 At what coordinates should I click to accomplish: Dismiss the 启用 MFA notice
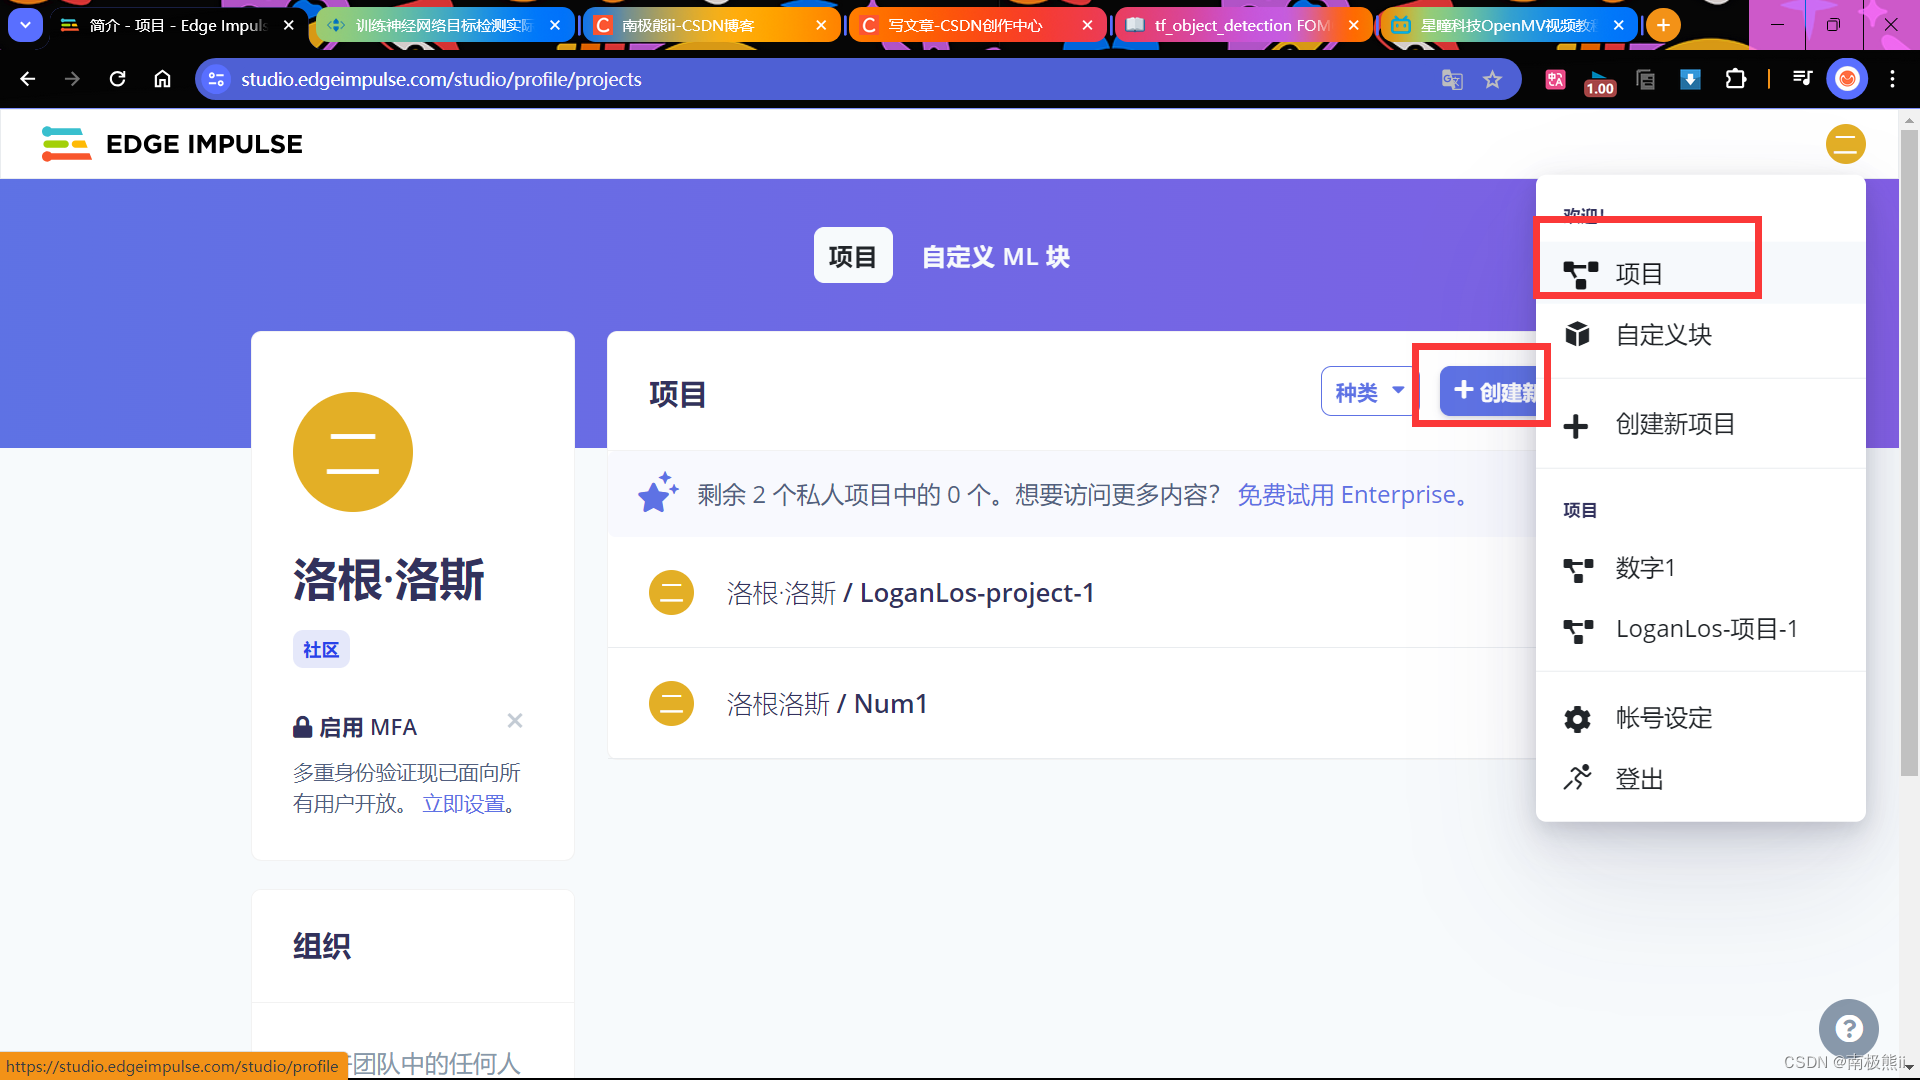515,721
